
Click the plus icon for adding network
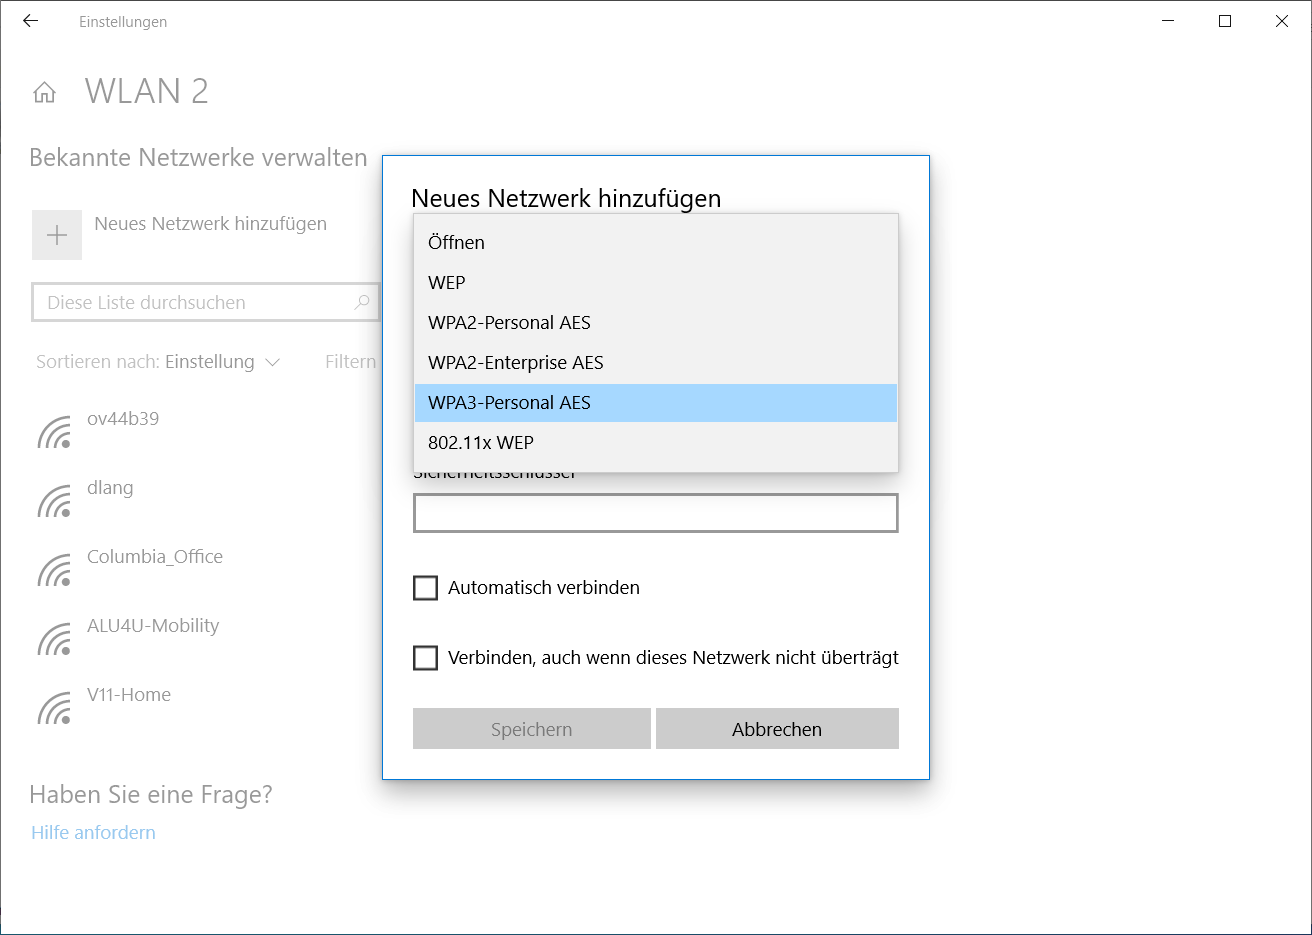pyautogui.click(x=57, y=235)
